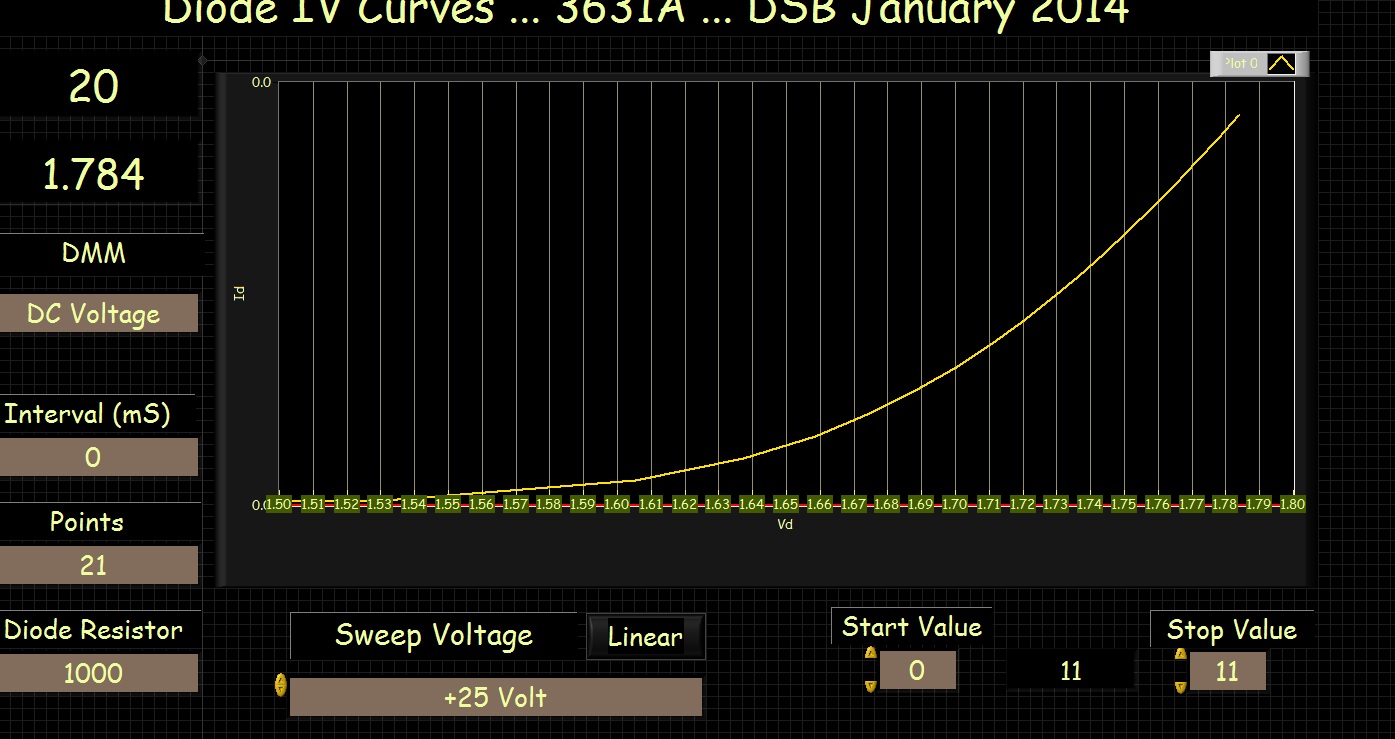Click the 1.784 voltage reading indicator
1395x739 pixels.
pos(94,175)
